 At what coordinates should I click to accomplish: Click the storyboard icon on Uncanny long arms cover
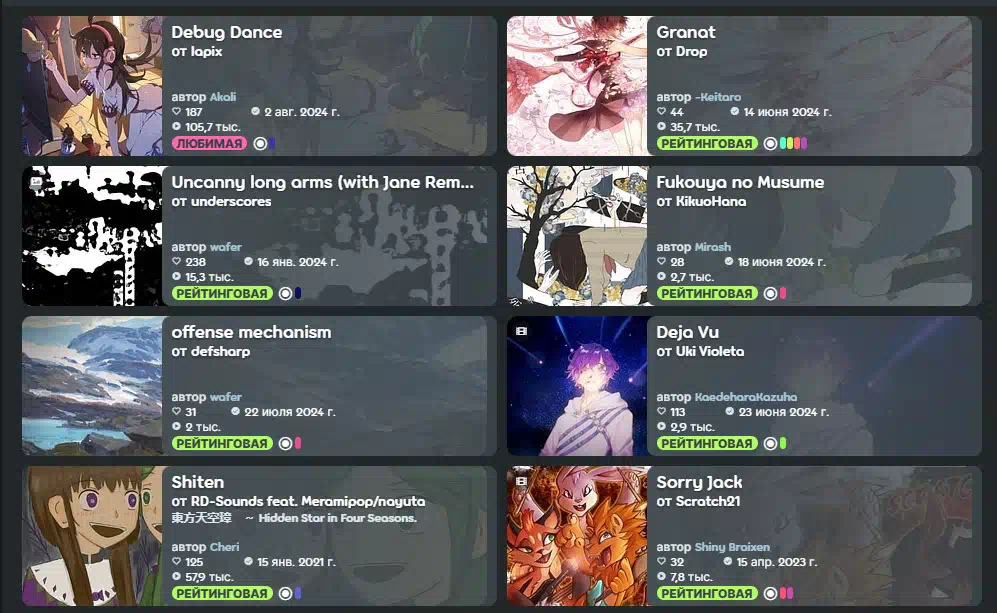click(36, 181)
